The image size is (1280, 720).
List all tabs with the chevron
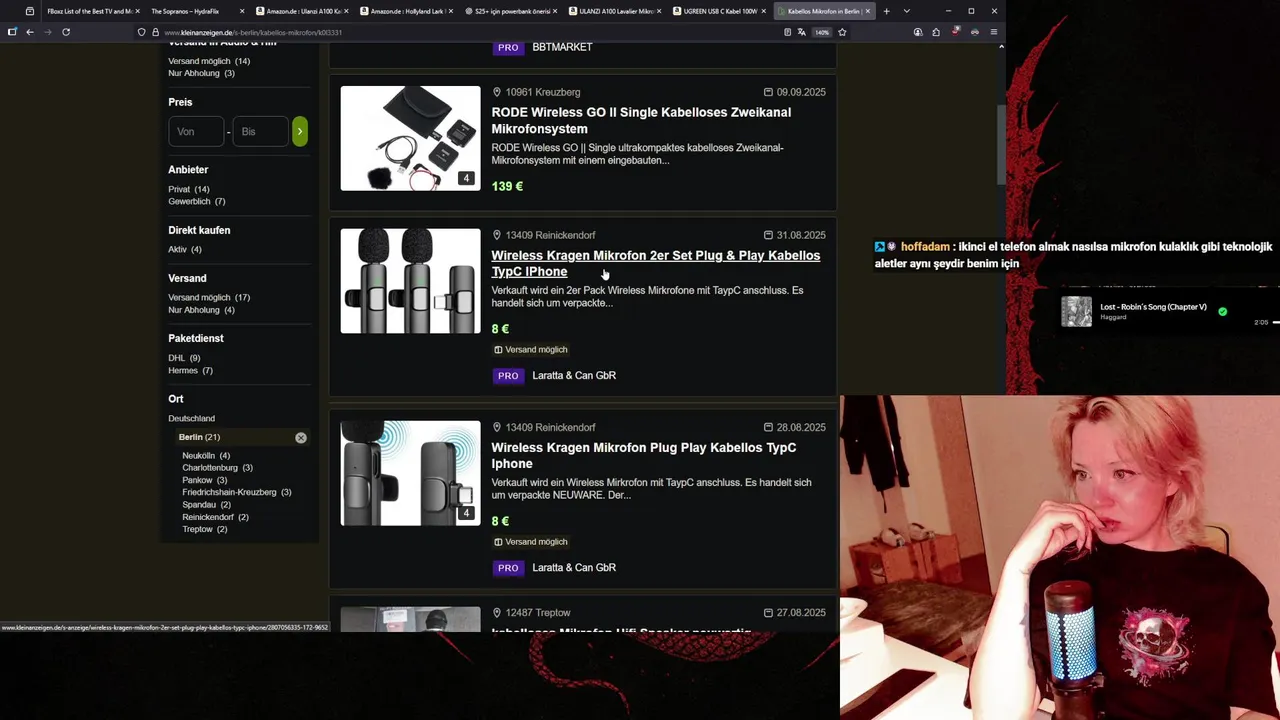906,11
